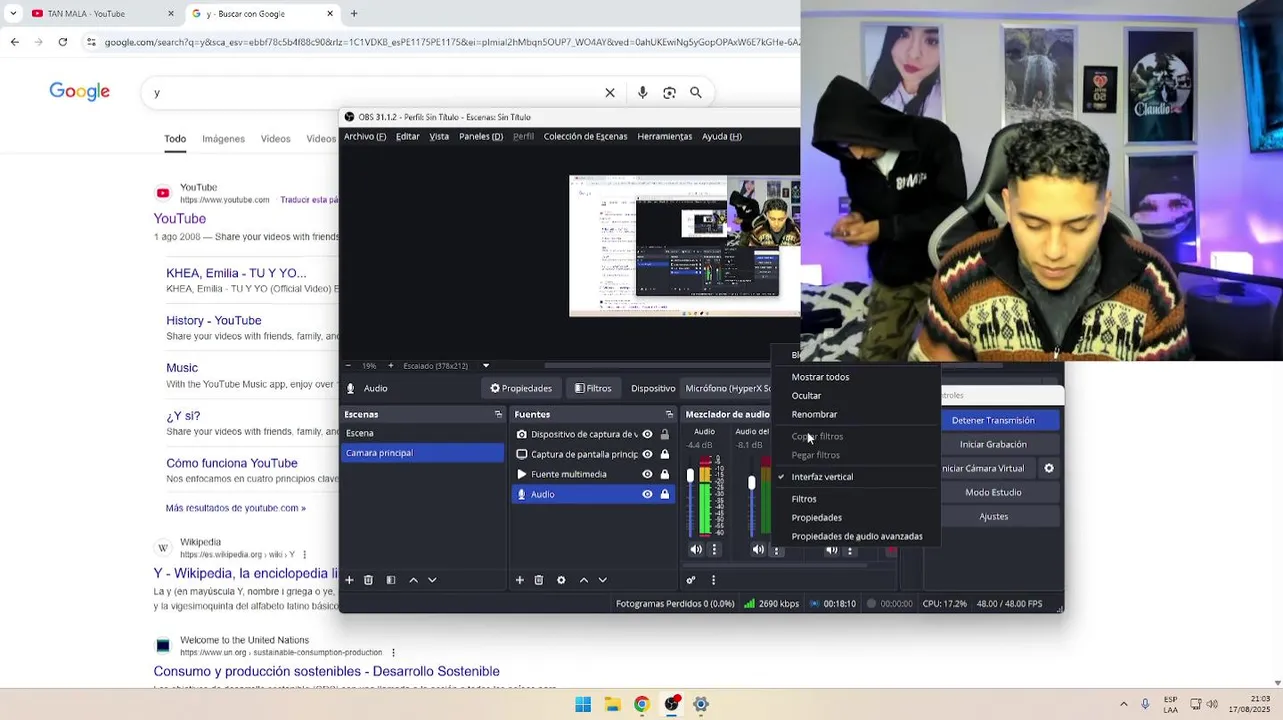Click the Google search magnifier icon
The height and width of the screenshot is (720, 1283).
click(x=696, y=92)
